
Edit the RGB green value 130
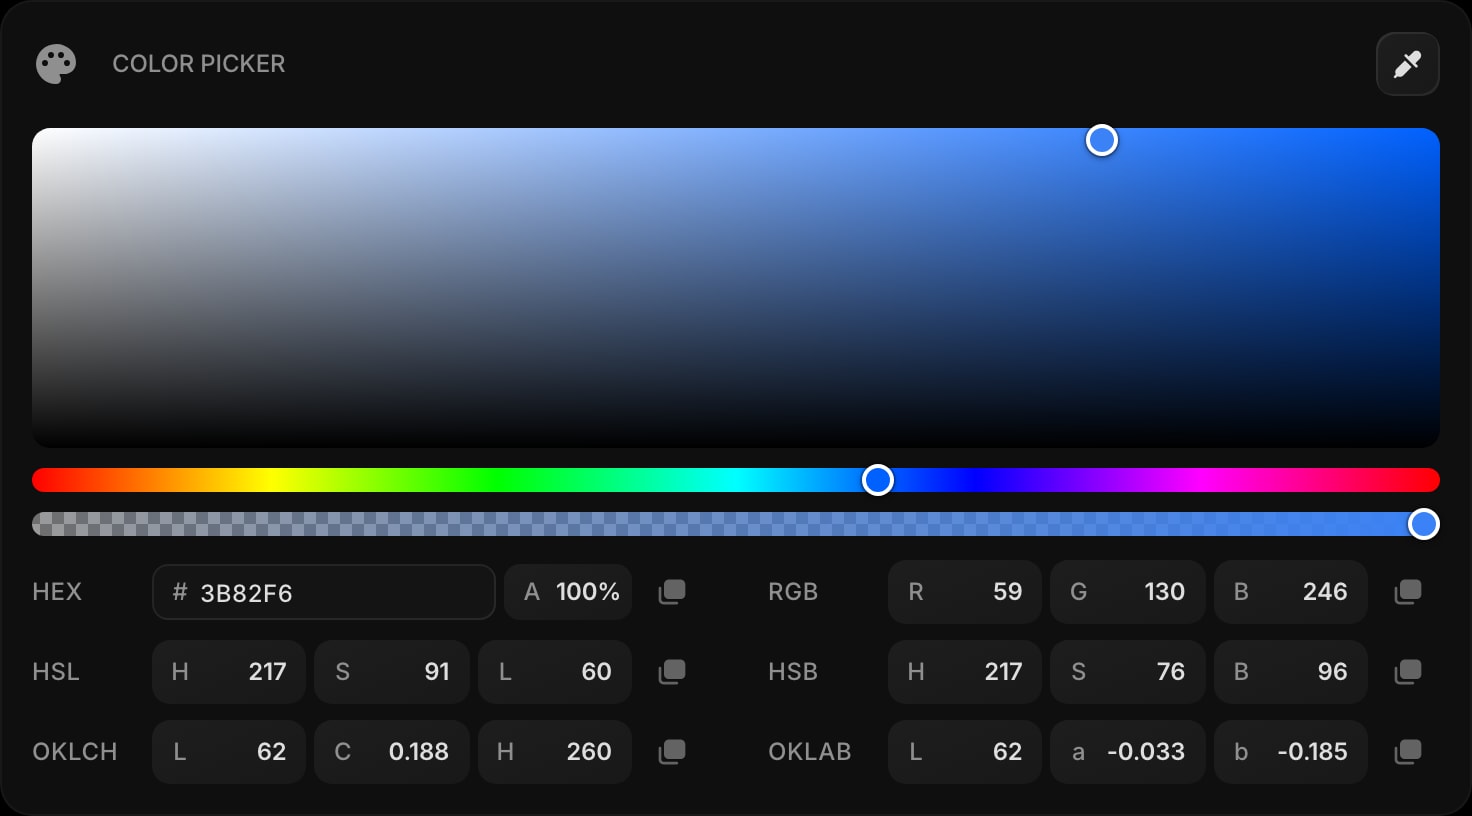[1128, 592]
